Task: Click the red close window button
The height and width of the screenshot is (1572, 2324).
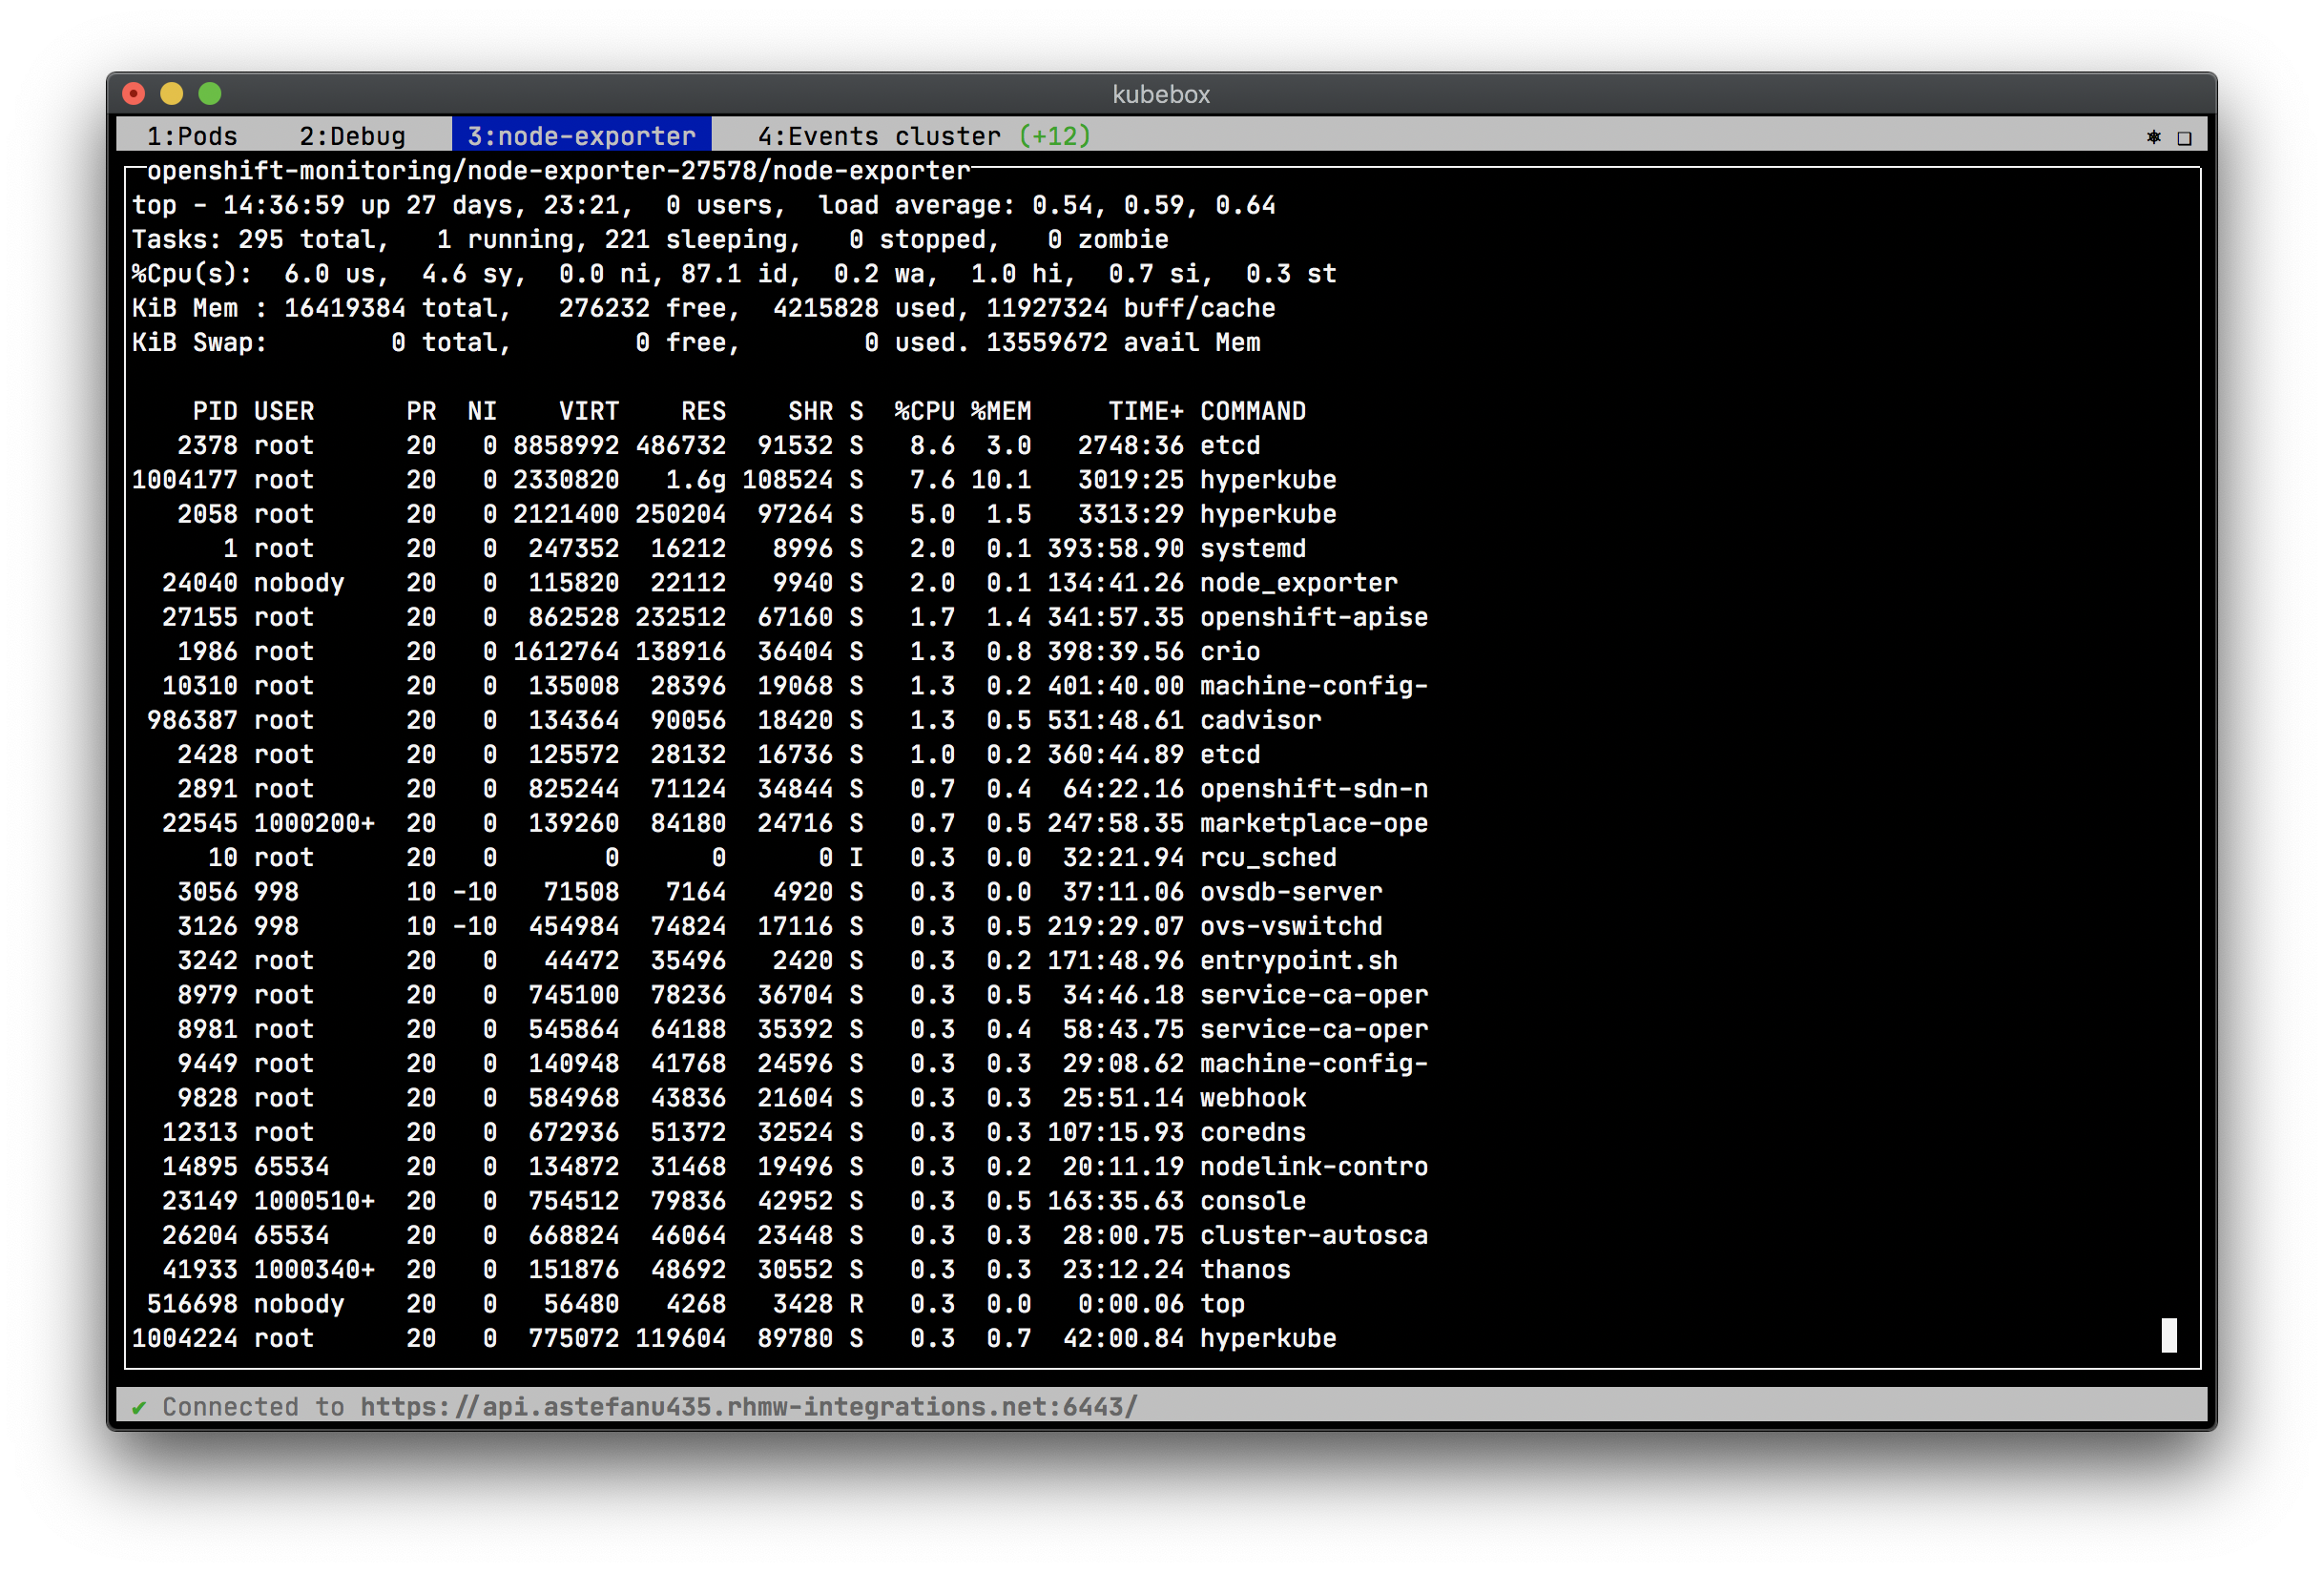Action: (134, 94)
